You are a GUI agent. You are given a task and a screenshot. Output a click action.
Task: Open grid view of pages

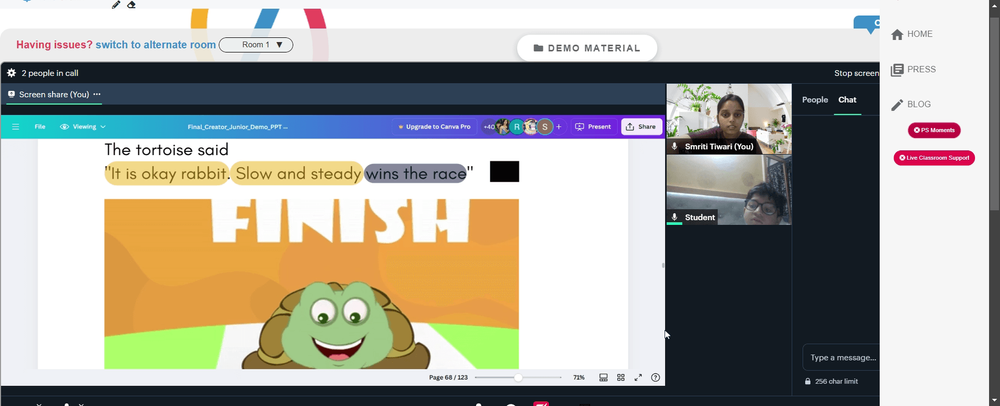tap(621, 377)
